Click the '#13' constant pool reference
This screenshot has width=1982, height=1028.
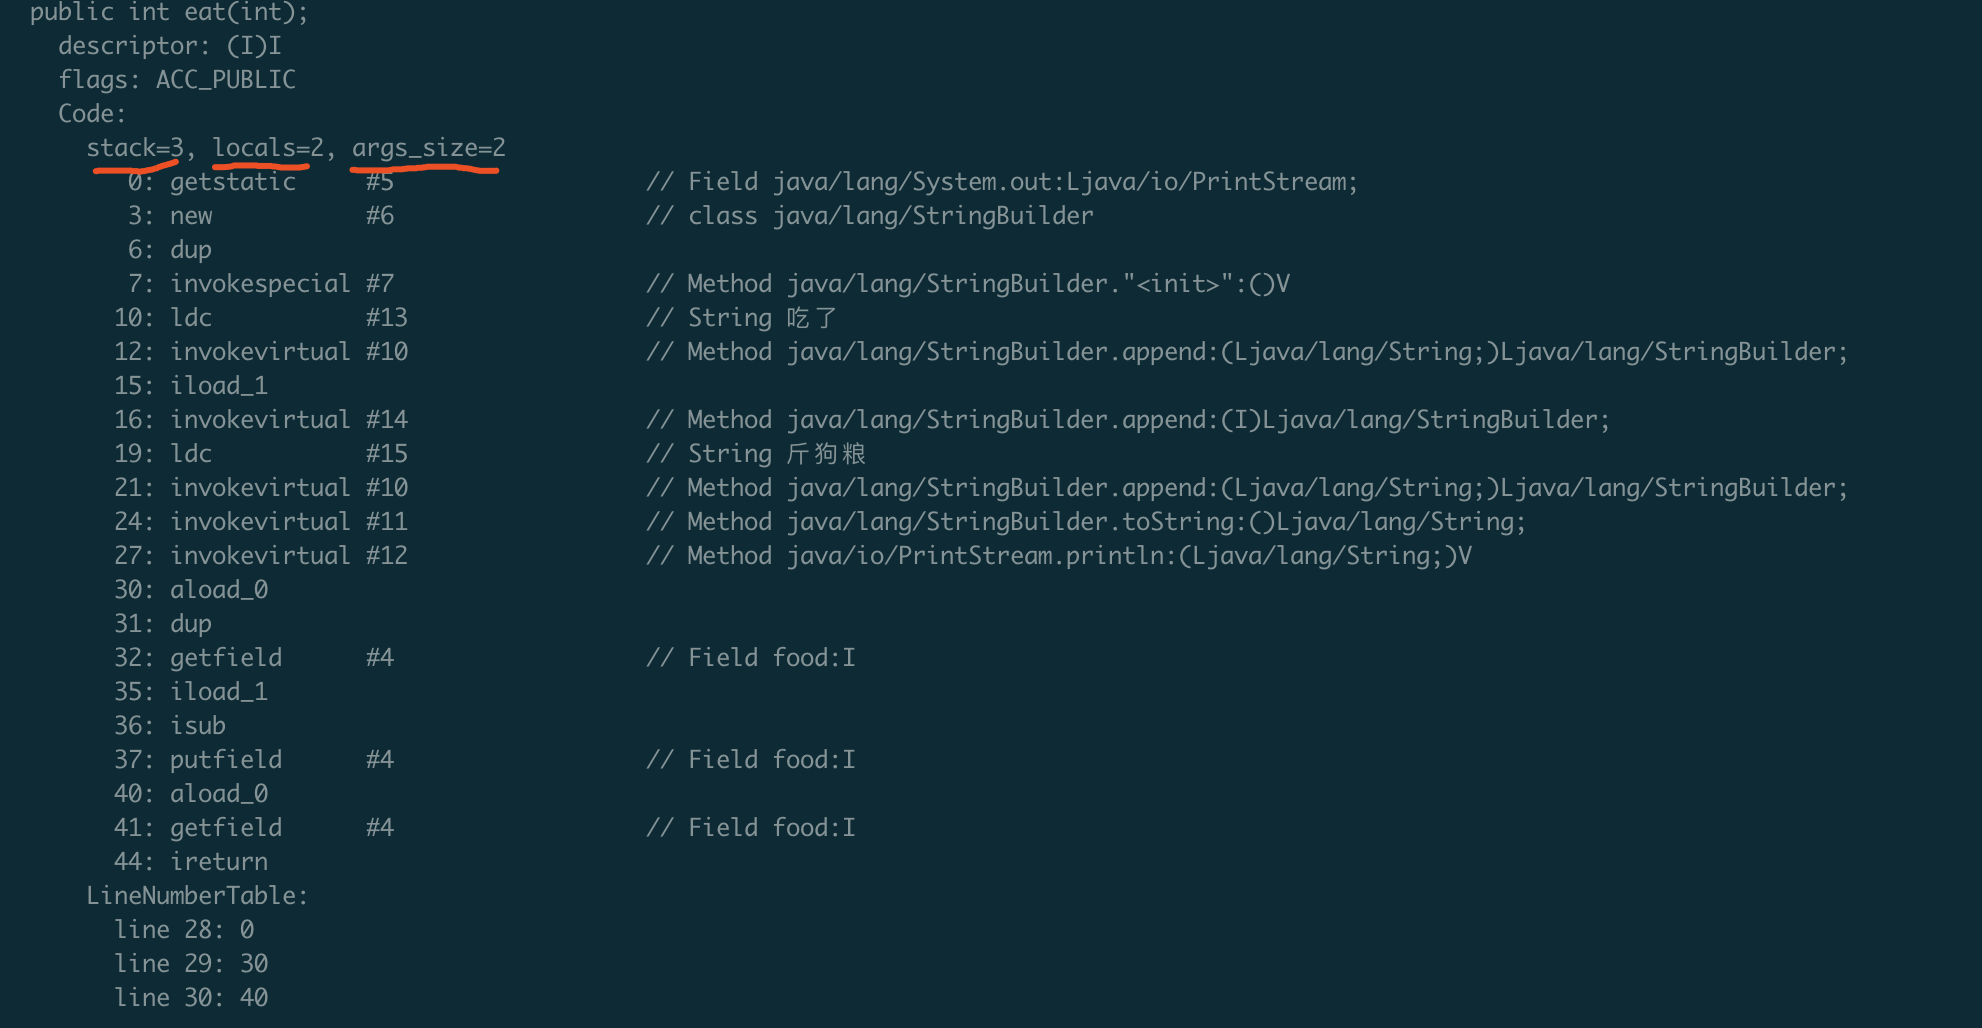click(386, 318)
